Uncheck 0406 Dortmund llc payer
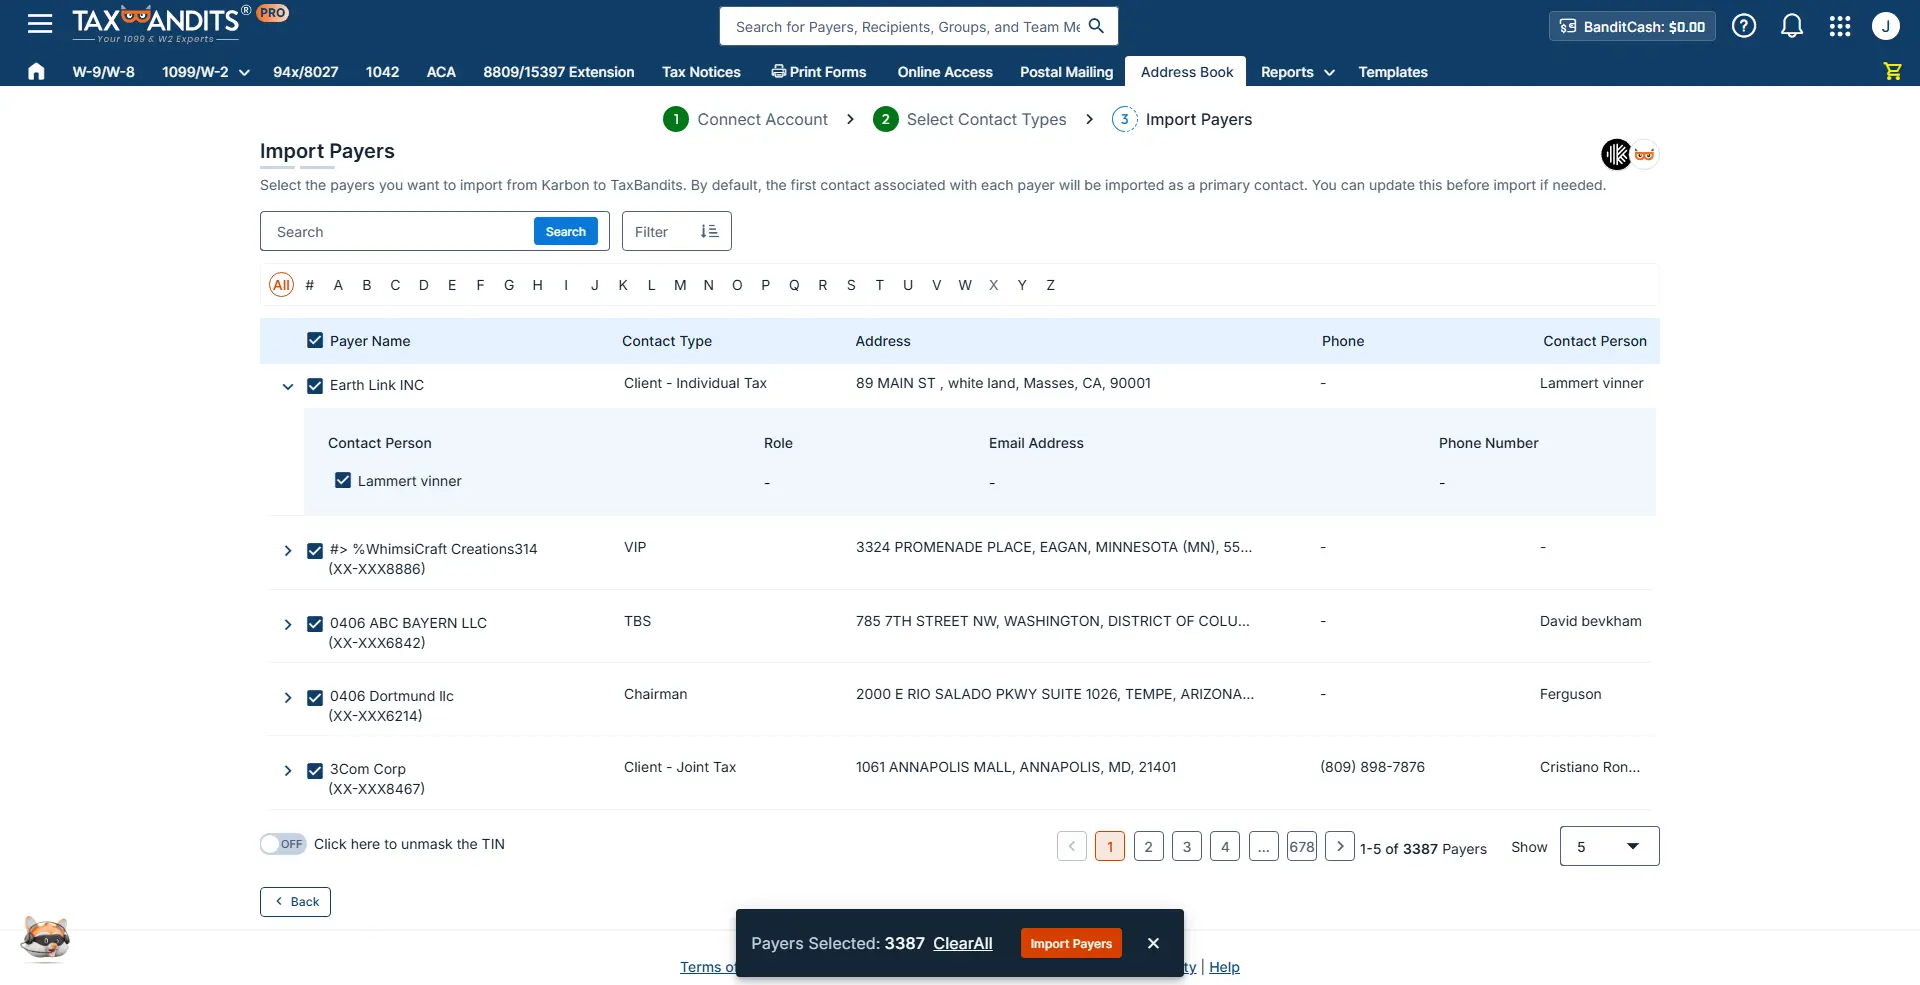1920x985 pixels. [x=315, y=698]
